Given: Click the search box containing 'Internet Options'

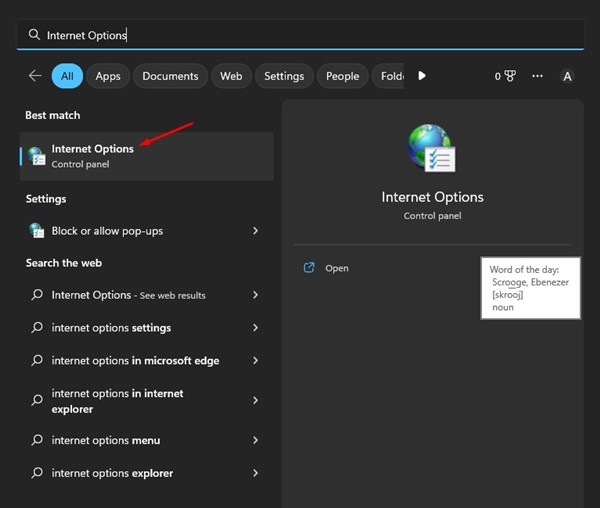Looking at the screenshot, I should click(300, 35).
